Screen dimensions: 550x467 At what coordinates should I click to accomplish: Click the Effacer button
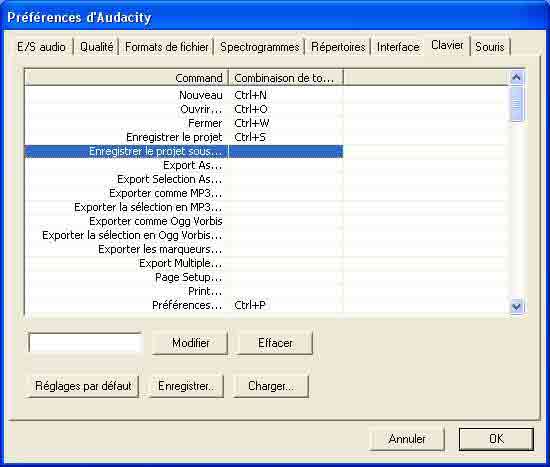pos(275,343)
